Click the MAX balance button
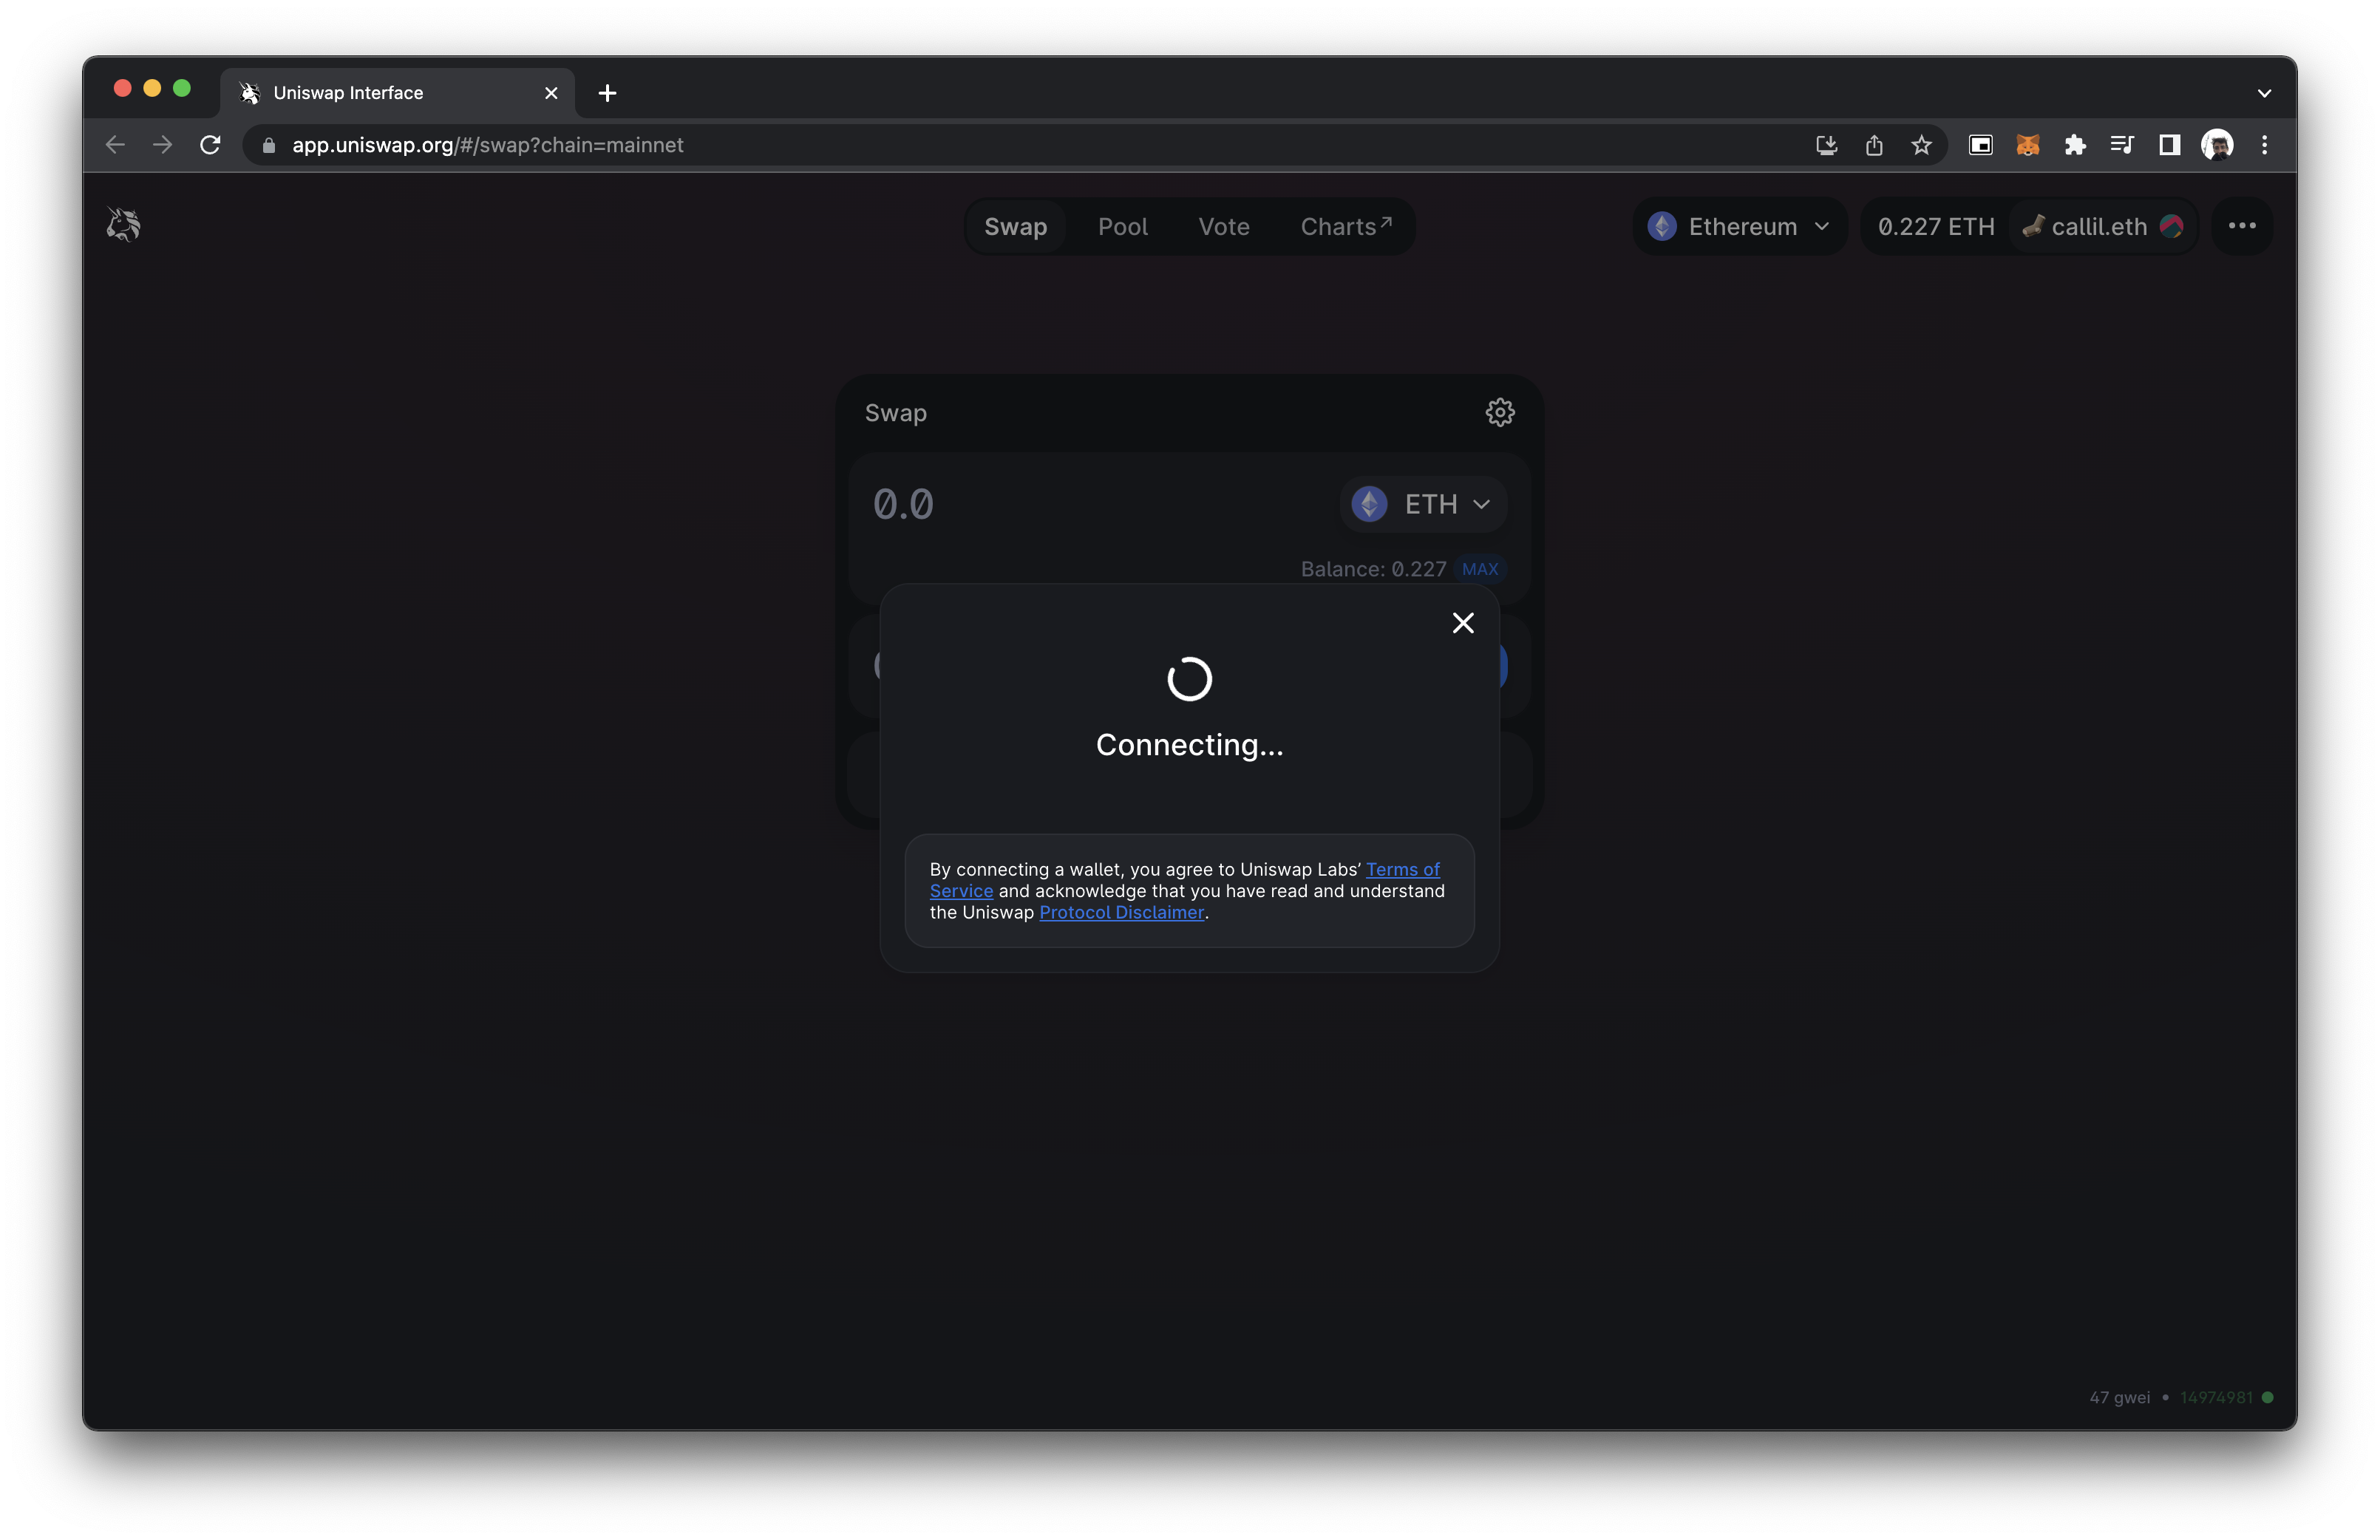The image size is (2380, 1540). click(1480, 569)
